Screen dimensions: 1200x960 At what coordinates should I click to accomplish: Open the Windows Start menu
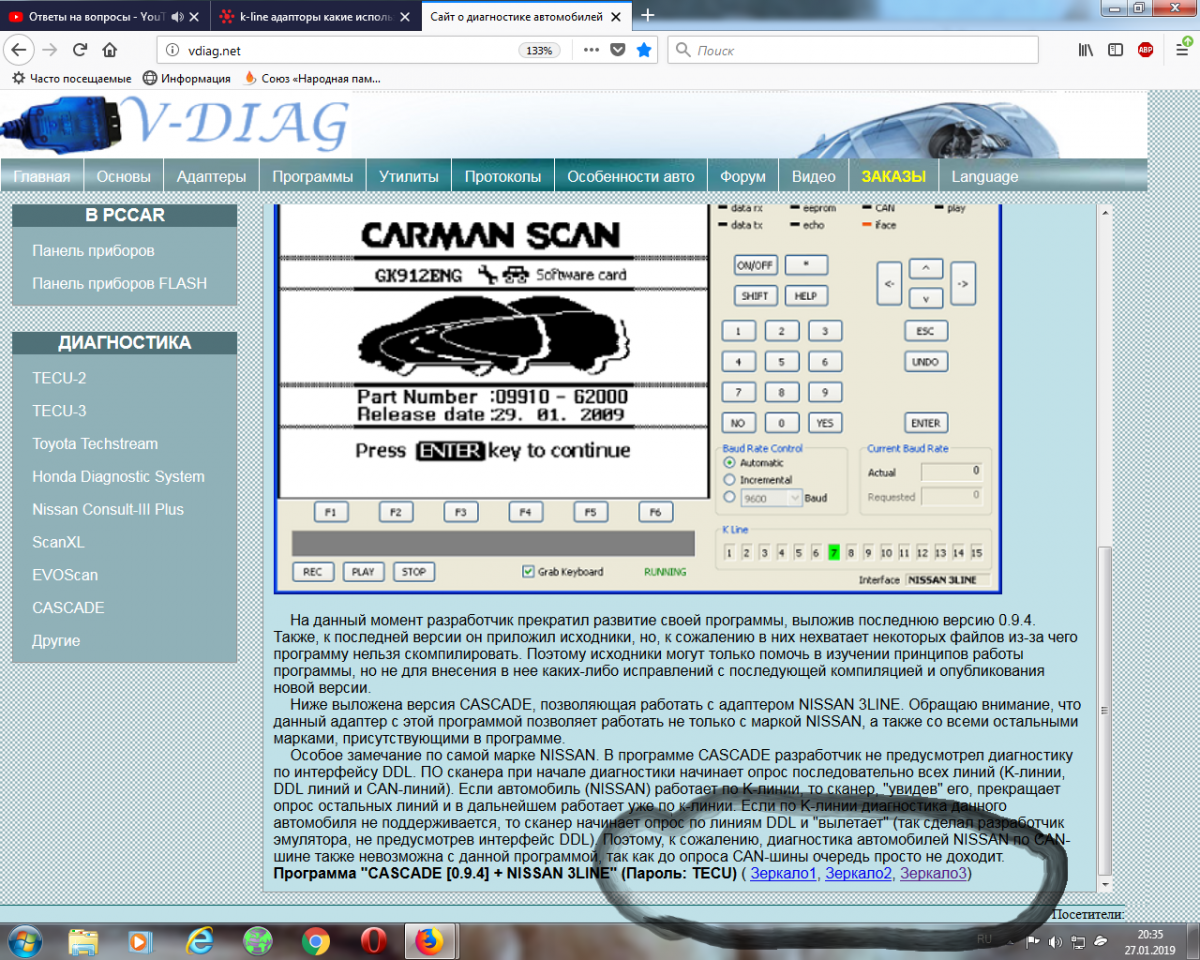pos(24,941)
